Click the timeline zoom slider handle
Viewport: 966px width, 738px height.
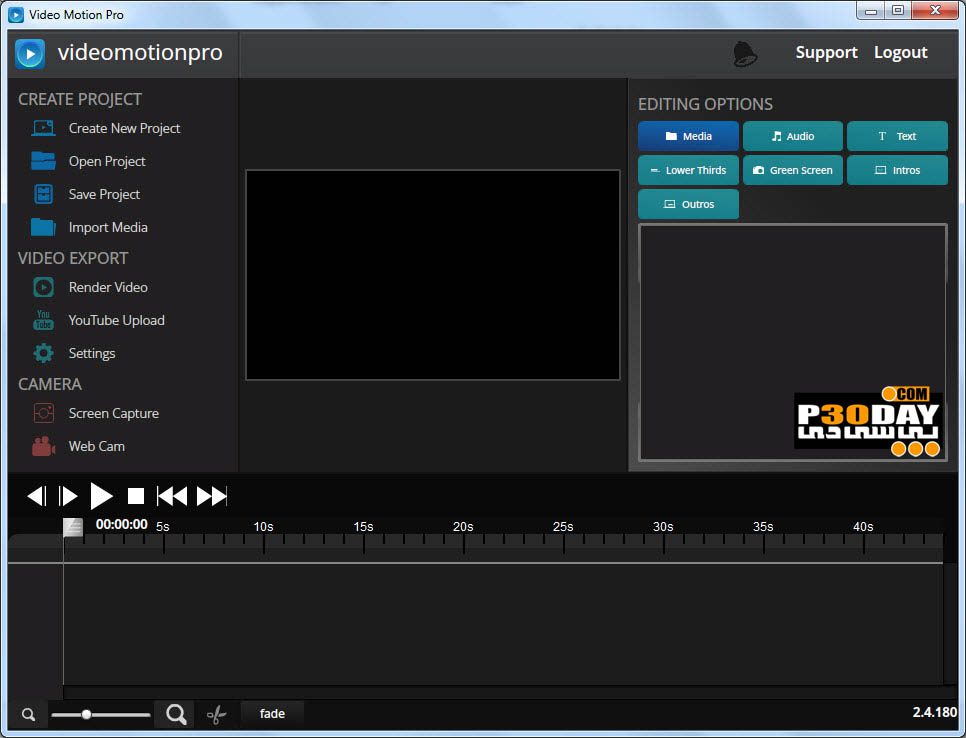tap(87, 715)
